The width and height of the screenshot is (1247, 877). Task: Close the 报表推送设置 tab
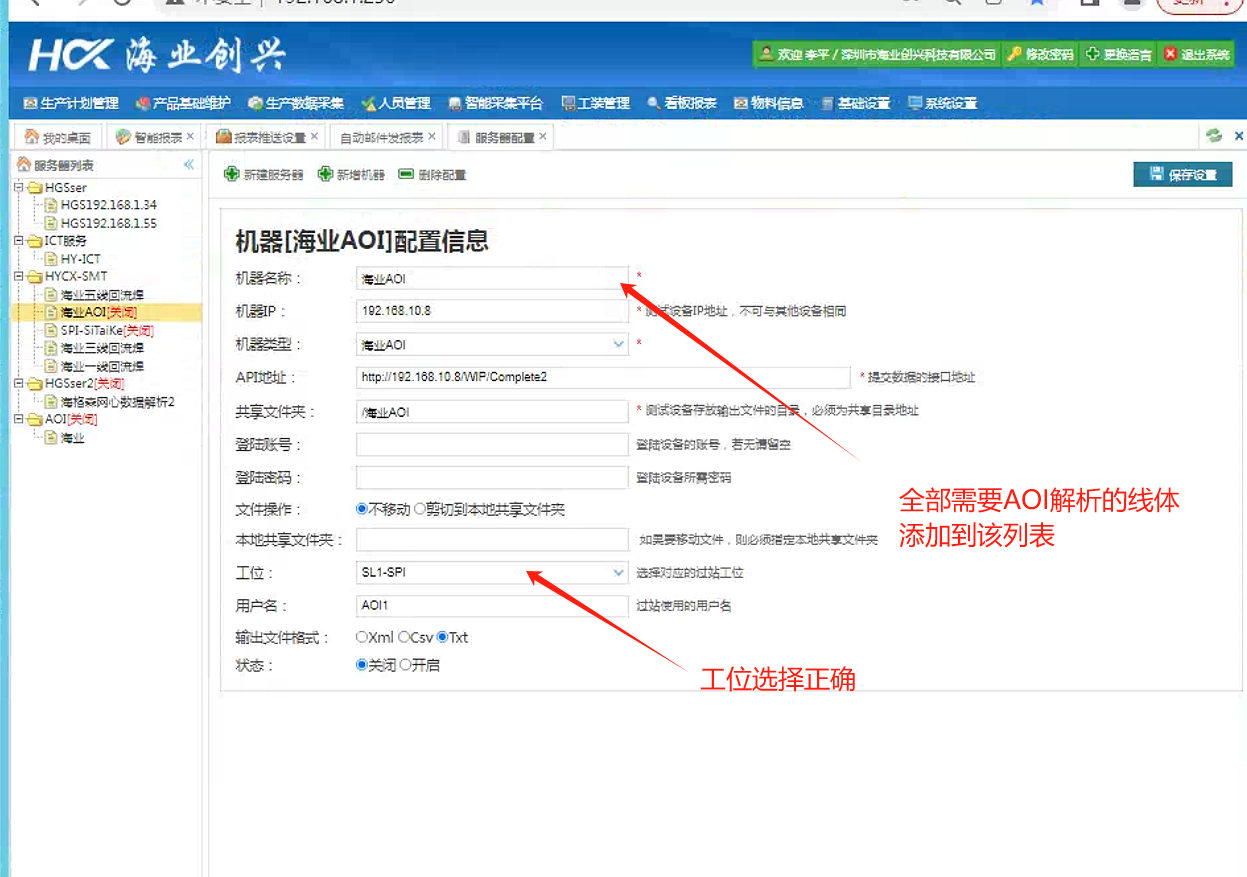pyautogui.click(x=314, y=136)
